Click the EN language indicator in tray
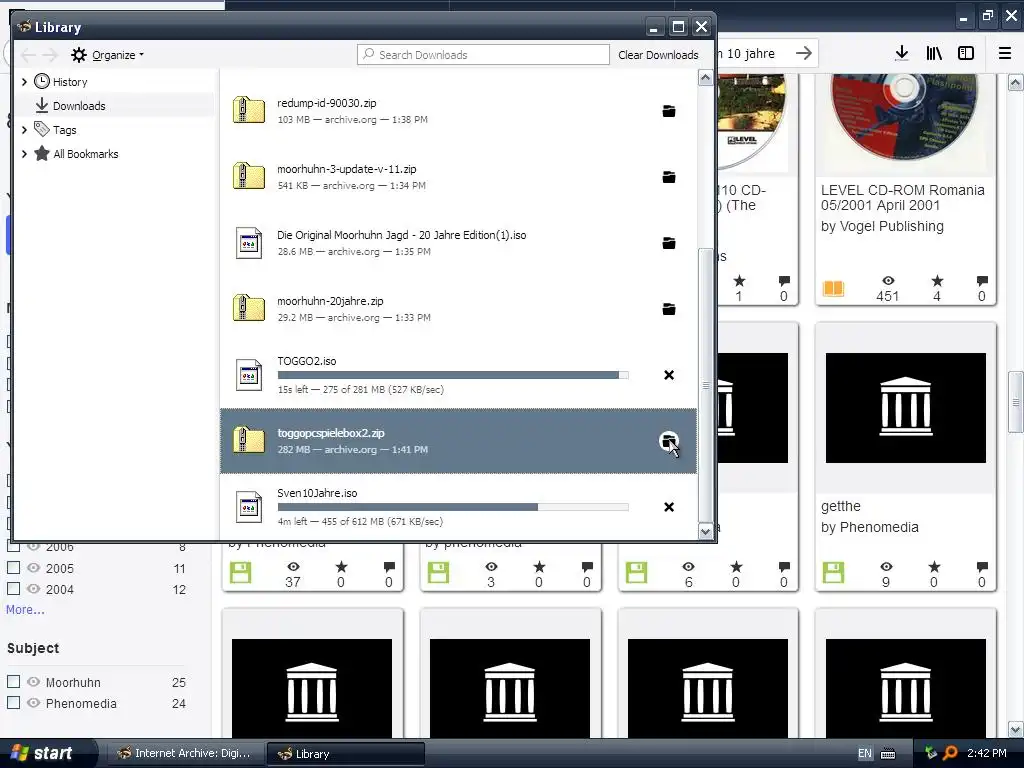The width and height of the screenshot is (1024, 768). click(865, 754)
